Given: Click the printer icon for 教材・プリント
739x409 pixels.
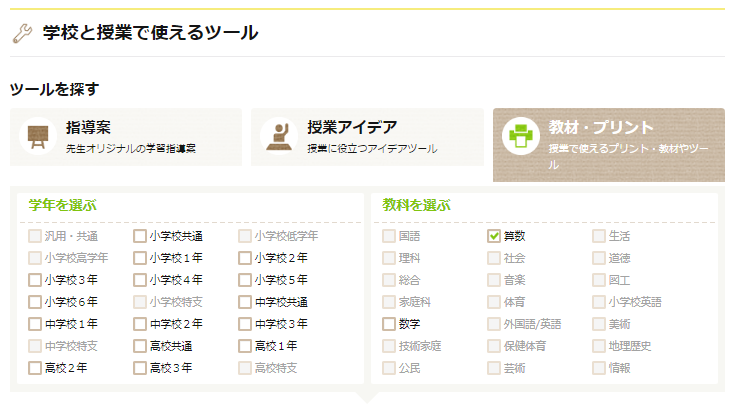Looking at the screenshot, I should 519,136.
